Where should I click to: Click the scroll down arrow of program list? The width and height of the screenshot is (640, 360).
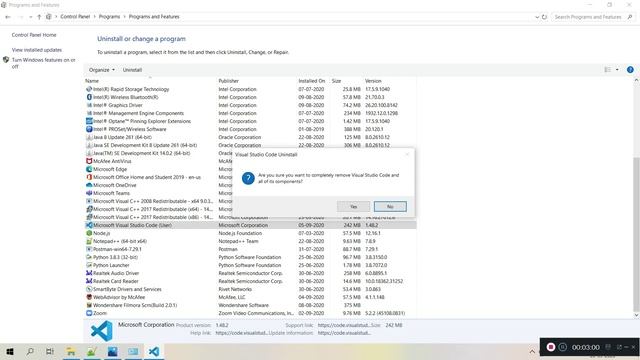(x=636, y=315)
